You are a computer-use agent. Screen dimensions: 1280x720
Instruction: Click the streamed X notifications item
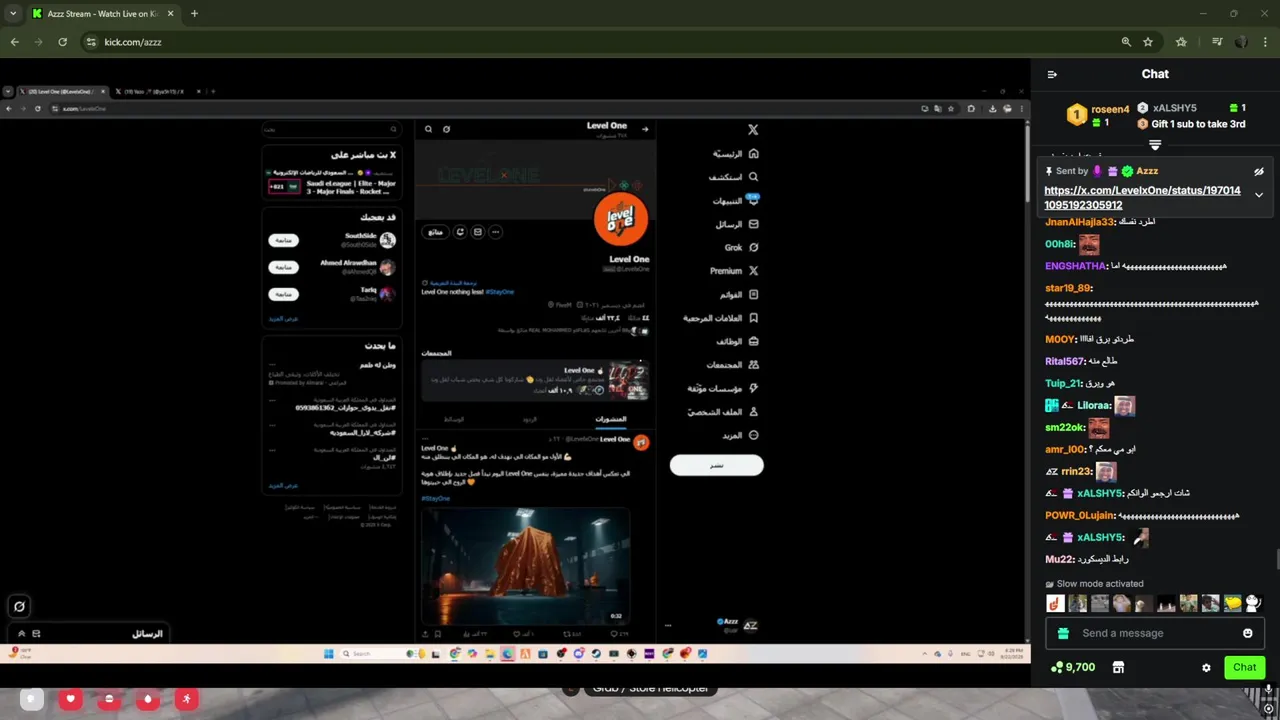point(735,201)
